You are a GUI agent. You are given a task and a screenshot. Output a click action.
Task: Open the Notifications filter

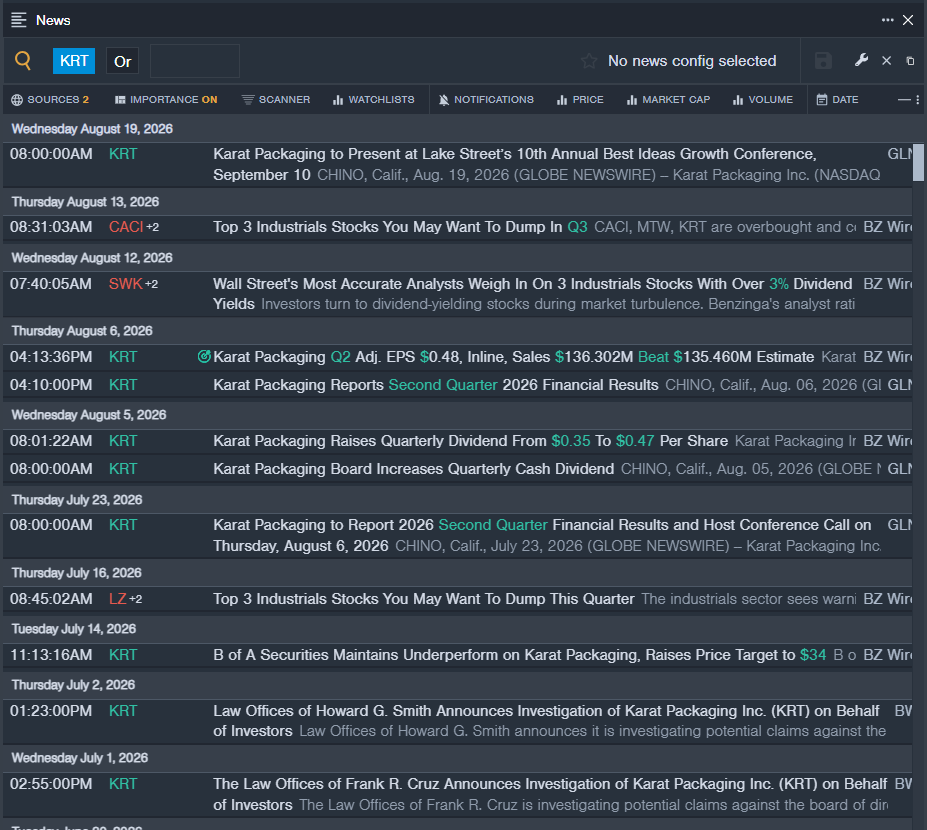tap(486, 99)
